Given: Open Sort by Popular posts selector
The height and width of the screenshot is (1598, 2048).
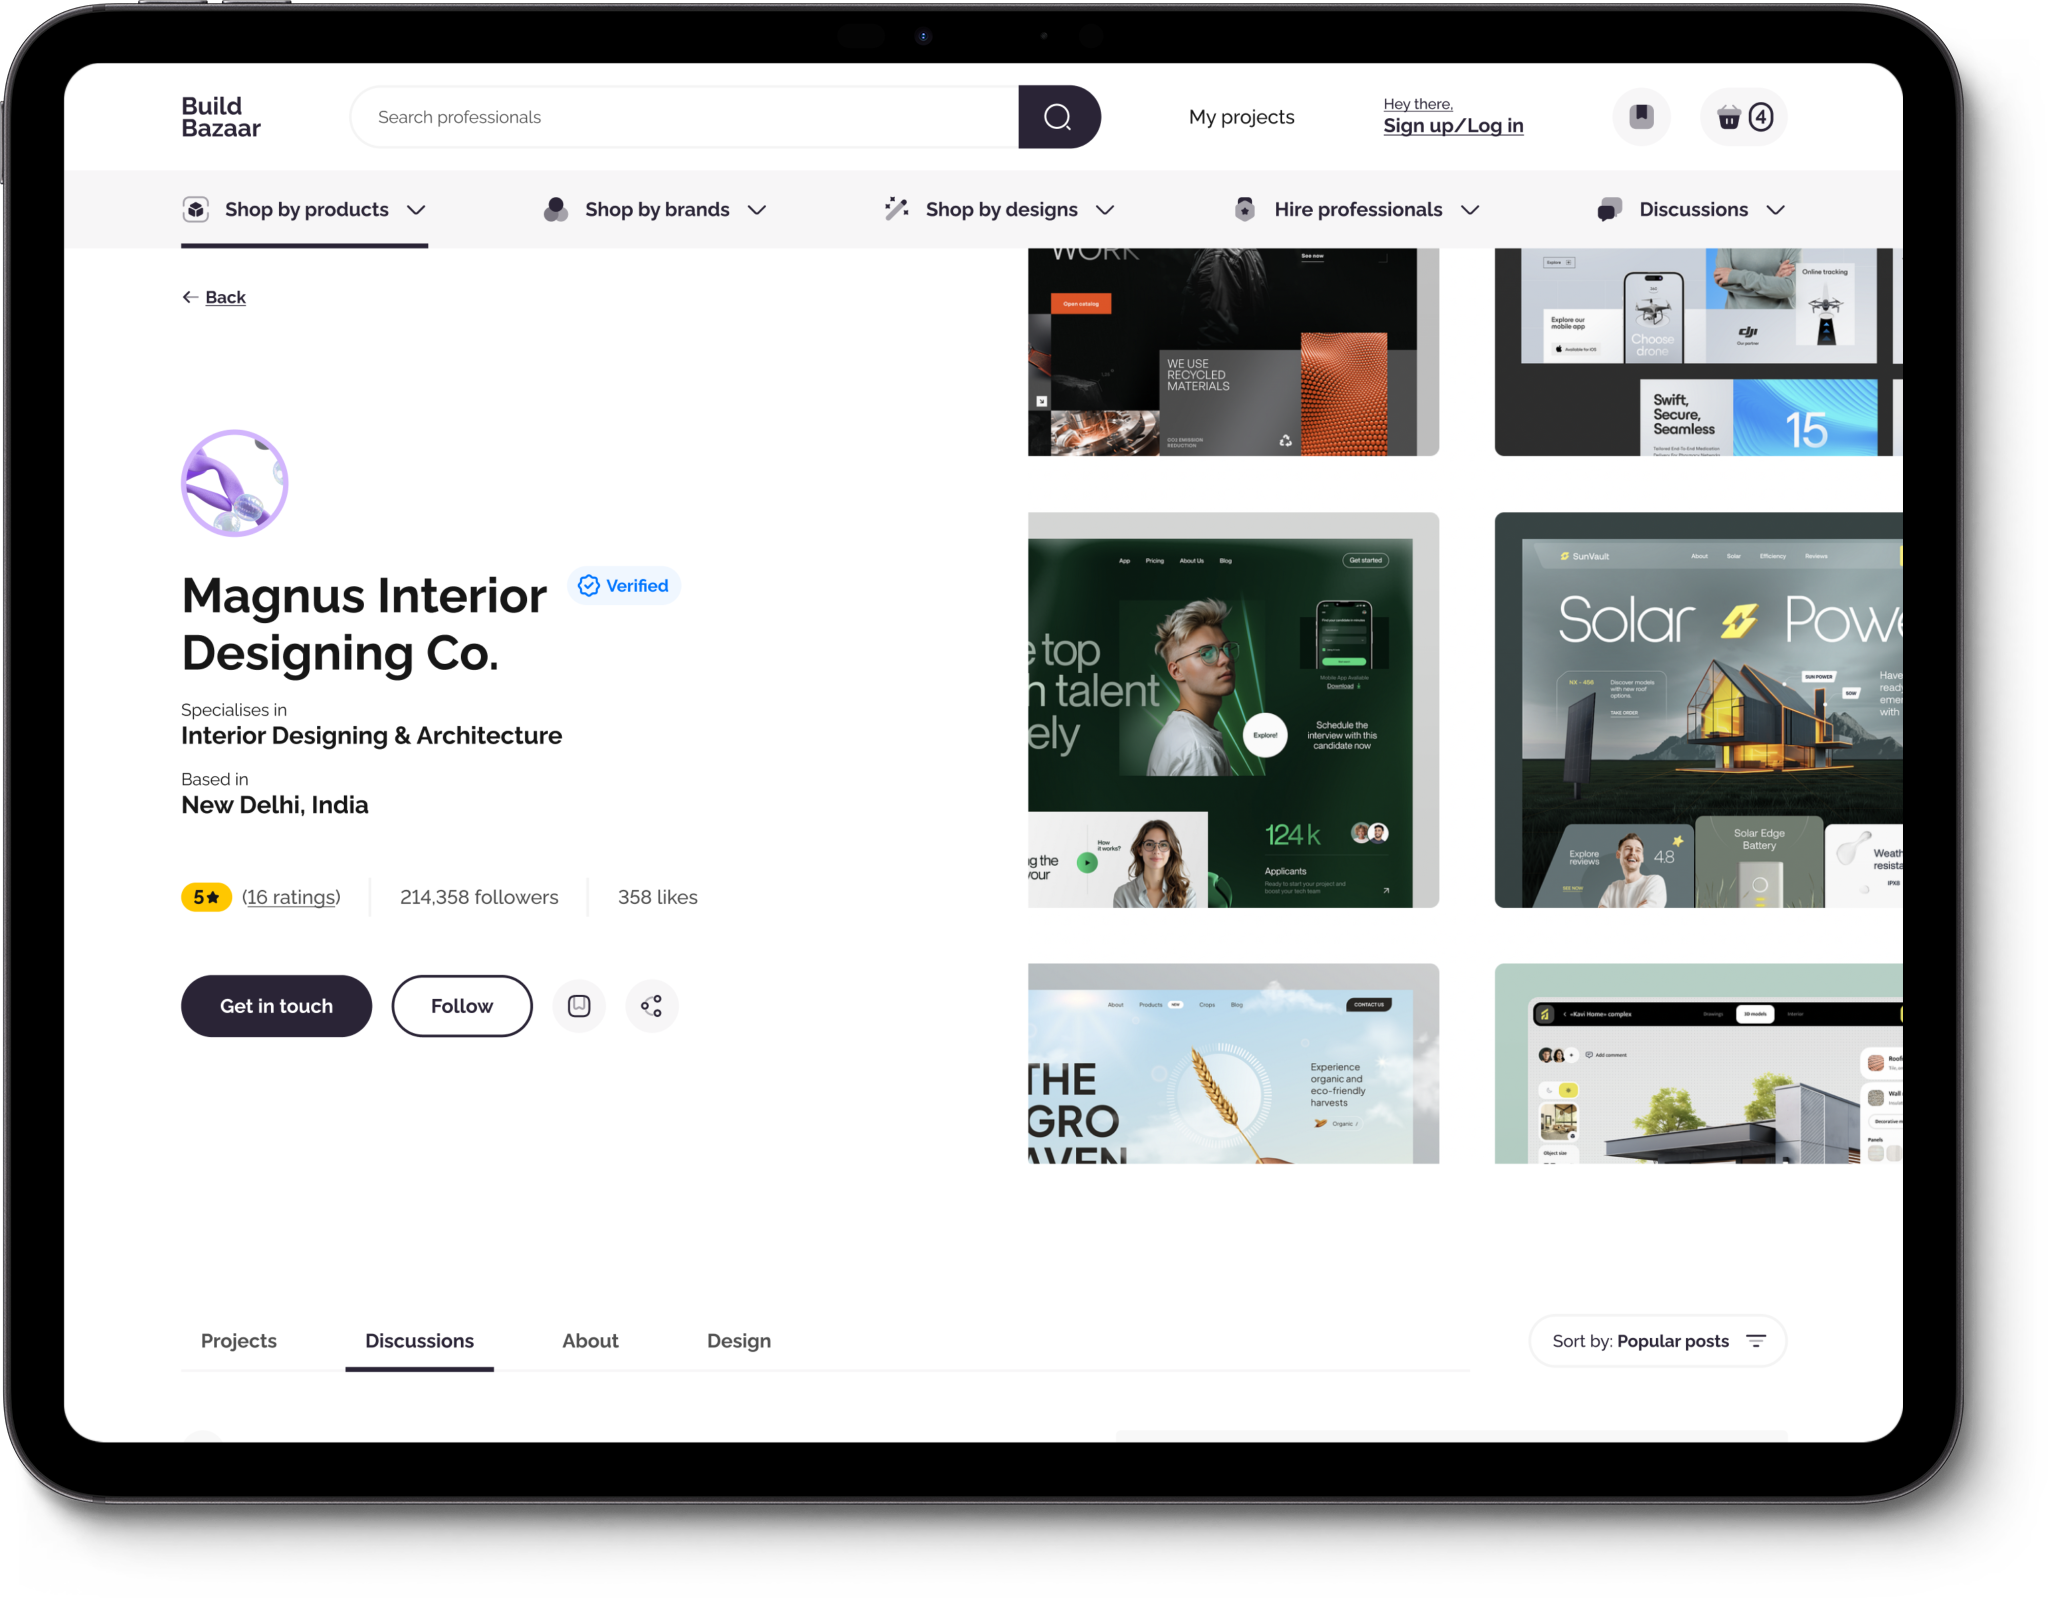Looking at the screenshot, I should [1657, 1341].
